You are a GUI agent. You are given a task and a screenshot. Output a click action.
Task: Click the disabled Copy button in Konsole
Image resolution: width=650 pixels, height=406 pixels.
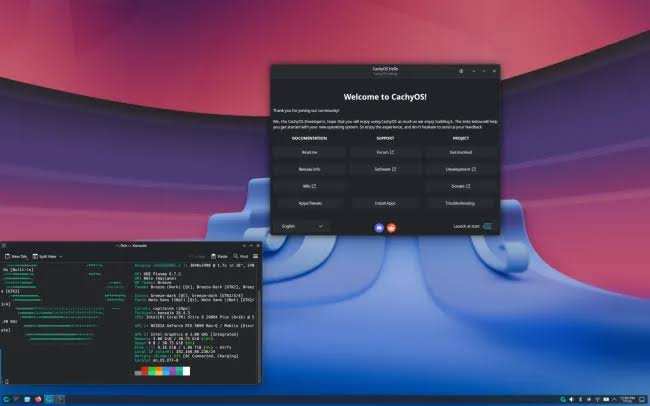197,256
